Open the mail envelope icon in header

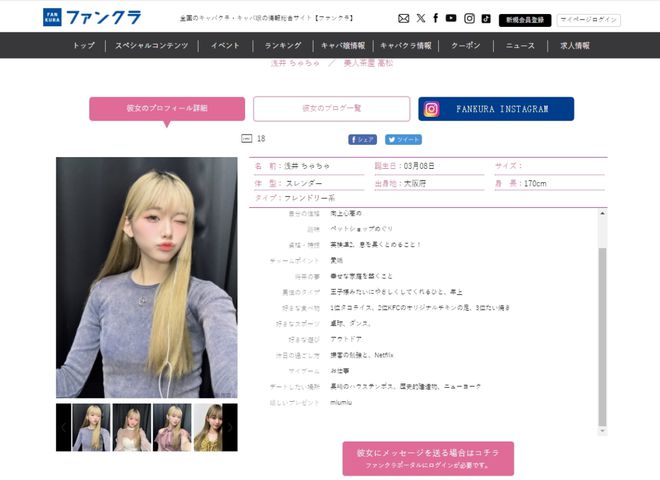tap(403, 19)
